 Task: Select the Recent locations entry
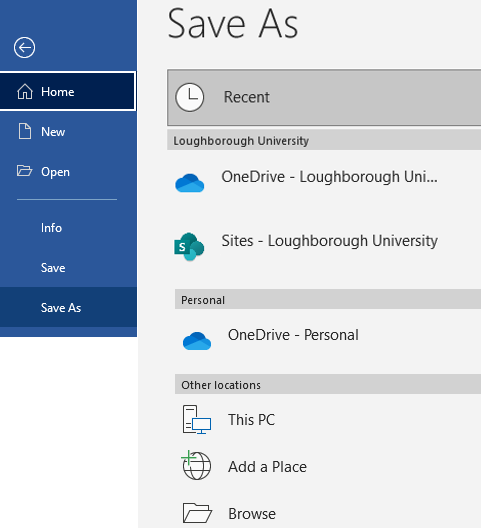tap(324, 98)
